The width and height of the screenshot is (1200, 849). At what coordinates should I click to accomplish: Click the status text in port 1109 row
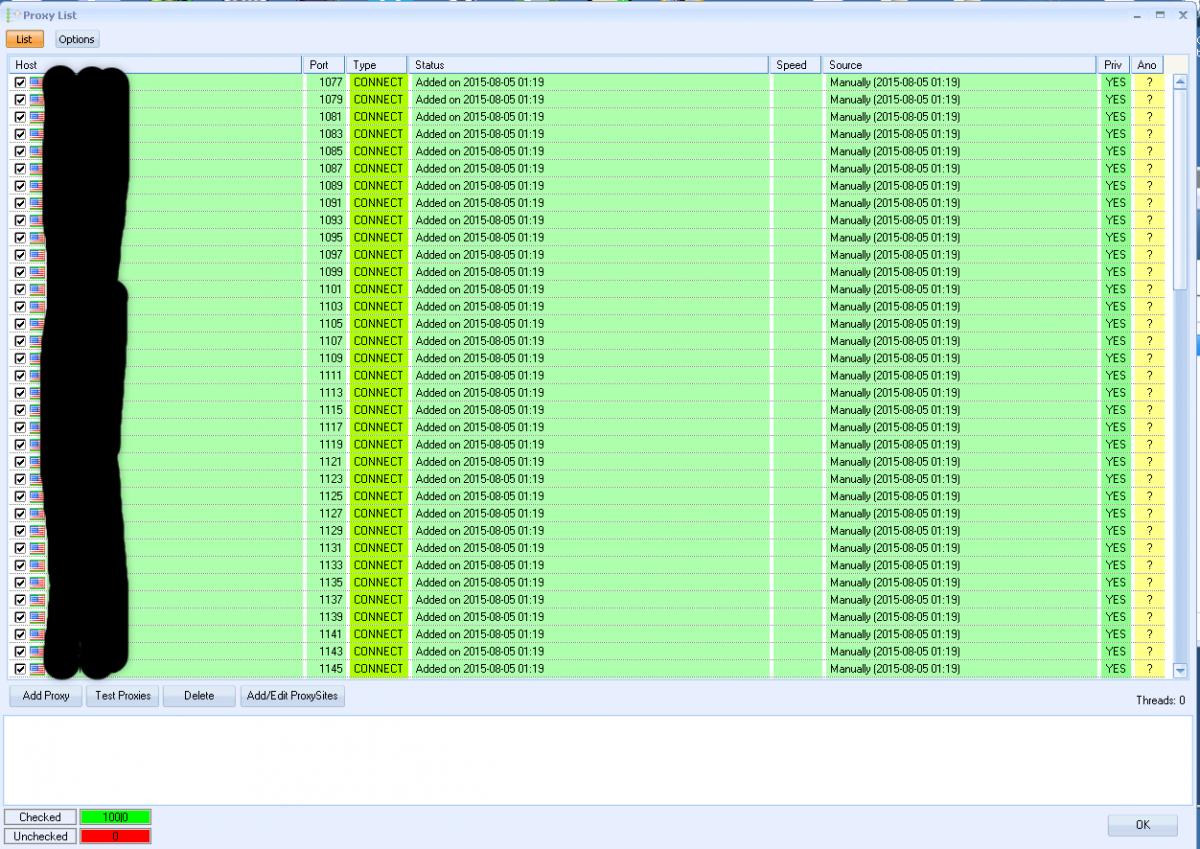(x=480, y=358)
